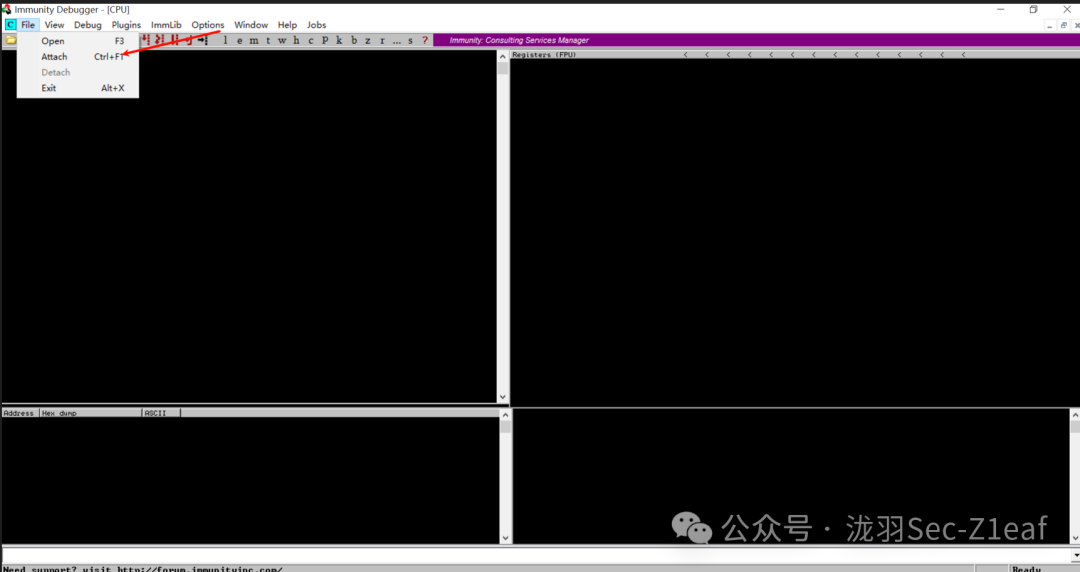Click the Registers (FPU) header

click(x=544, y=54)
